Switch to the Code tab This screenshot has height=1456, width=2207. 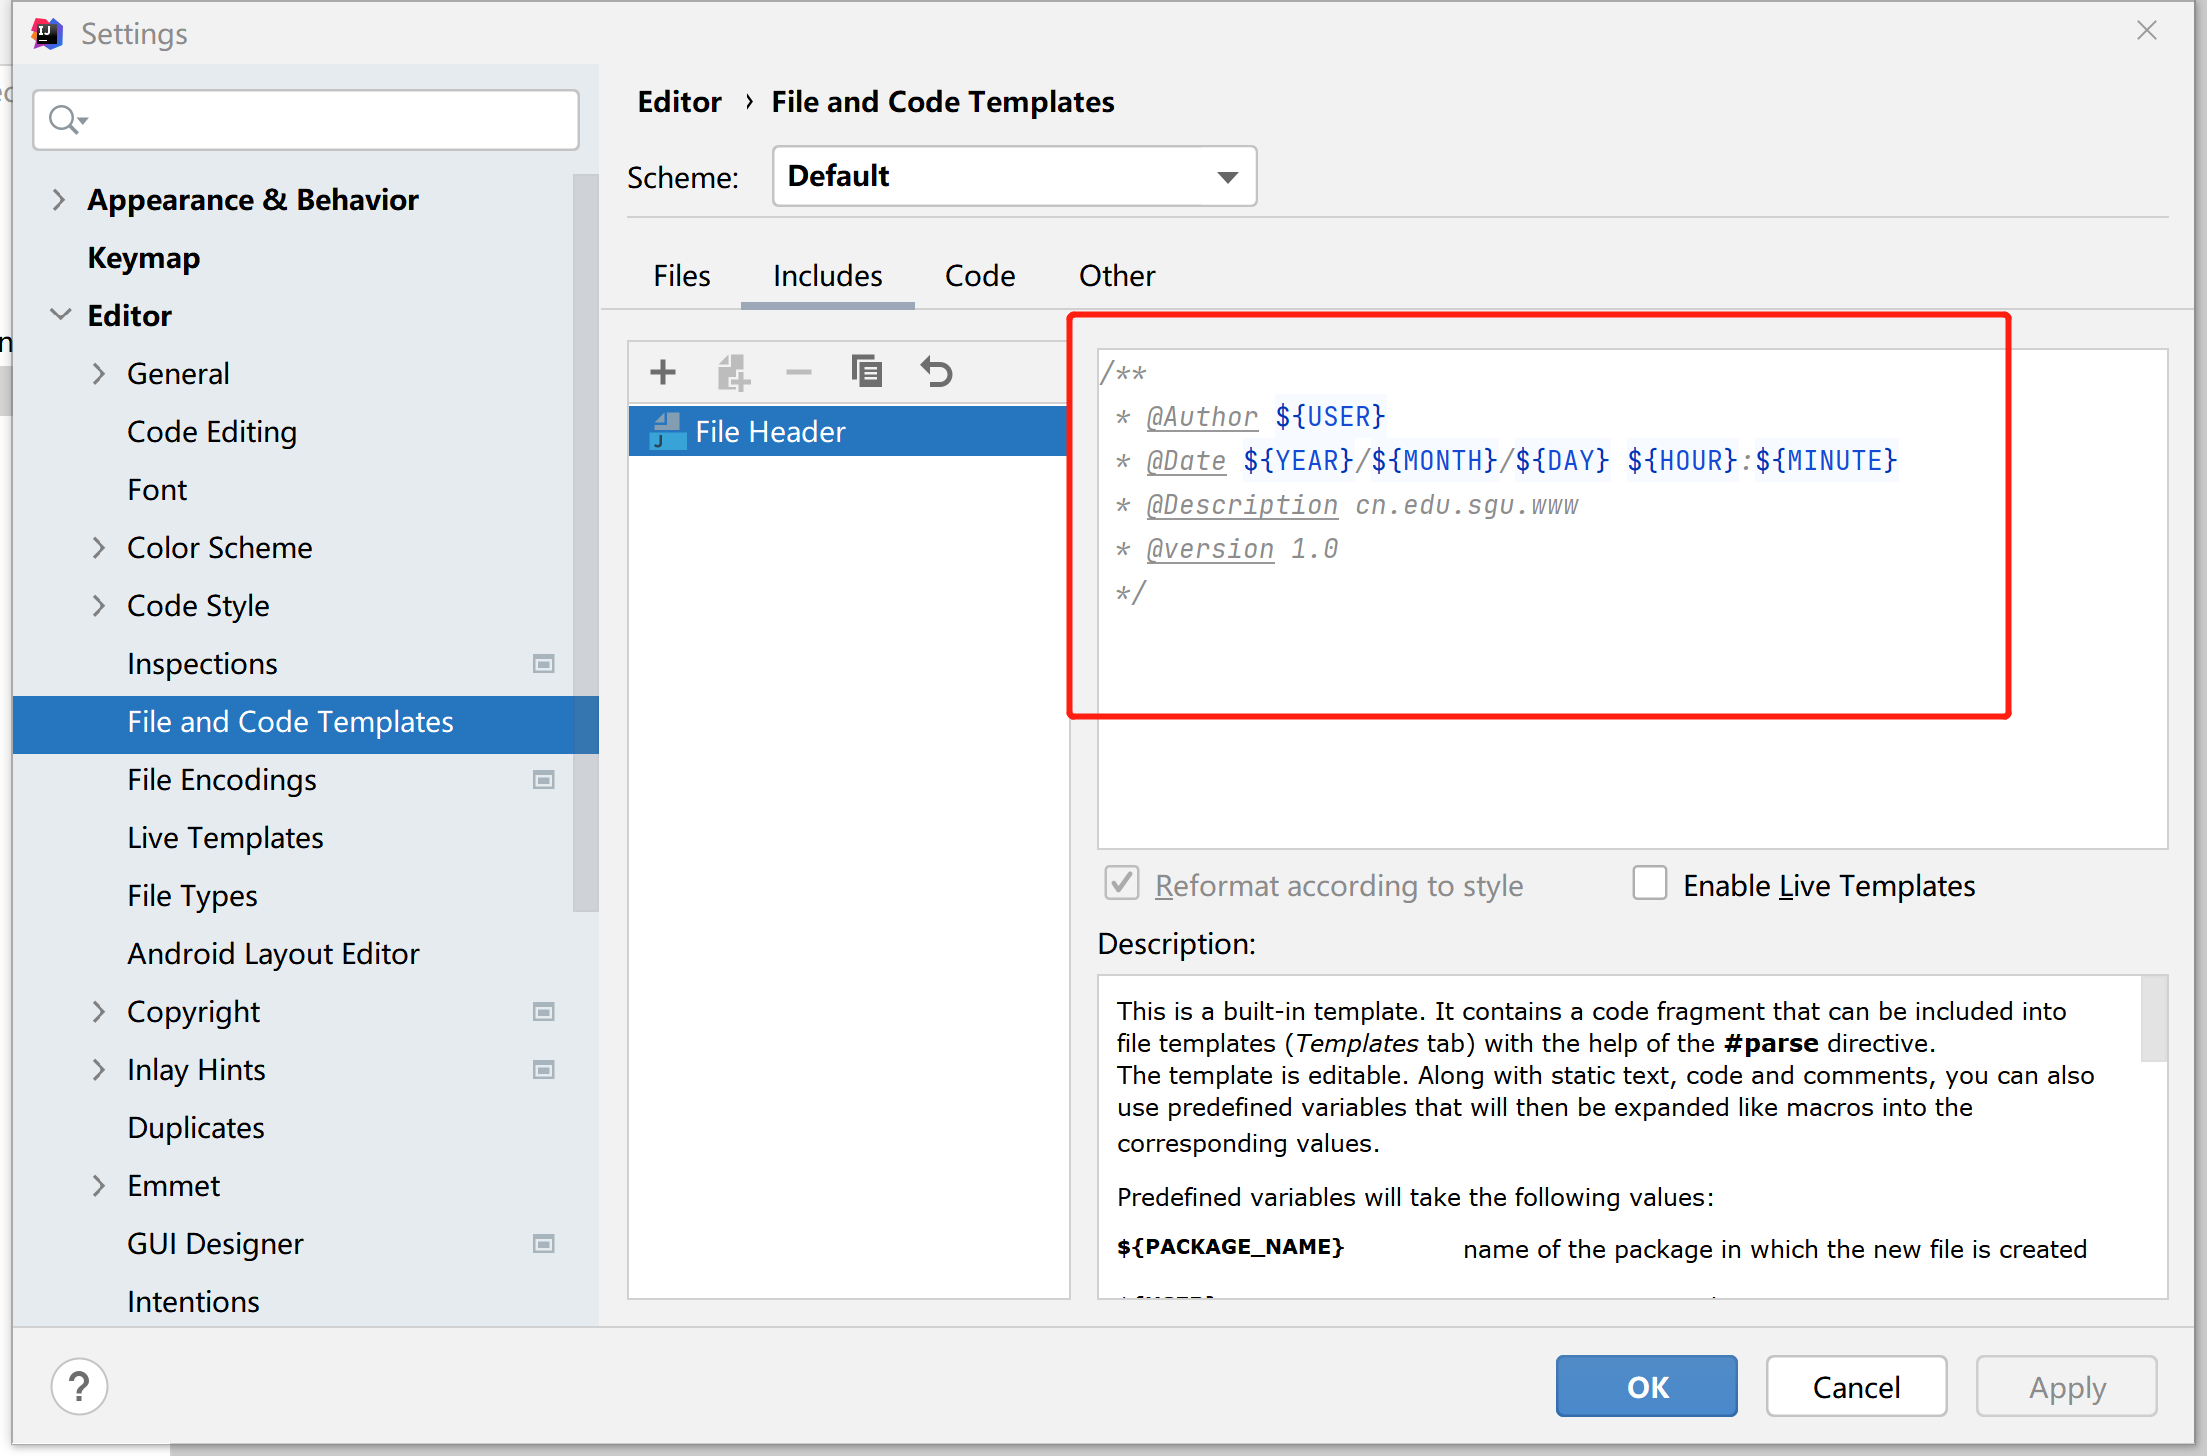977,275
